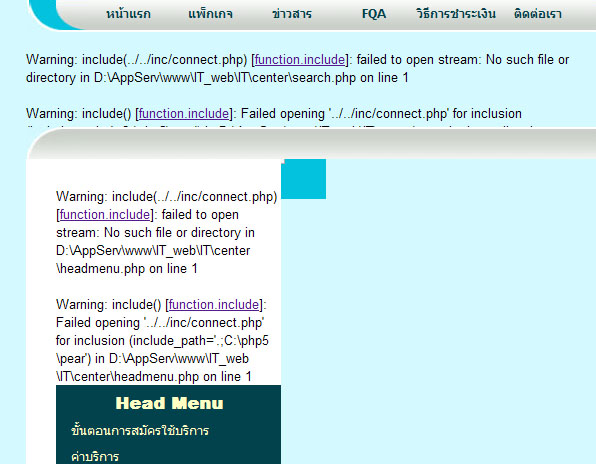Follow function.include link in search.php failed stream warning
This screenshot has height=464, width=596.
tap(300, 60)
